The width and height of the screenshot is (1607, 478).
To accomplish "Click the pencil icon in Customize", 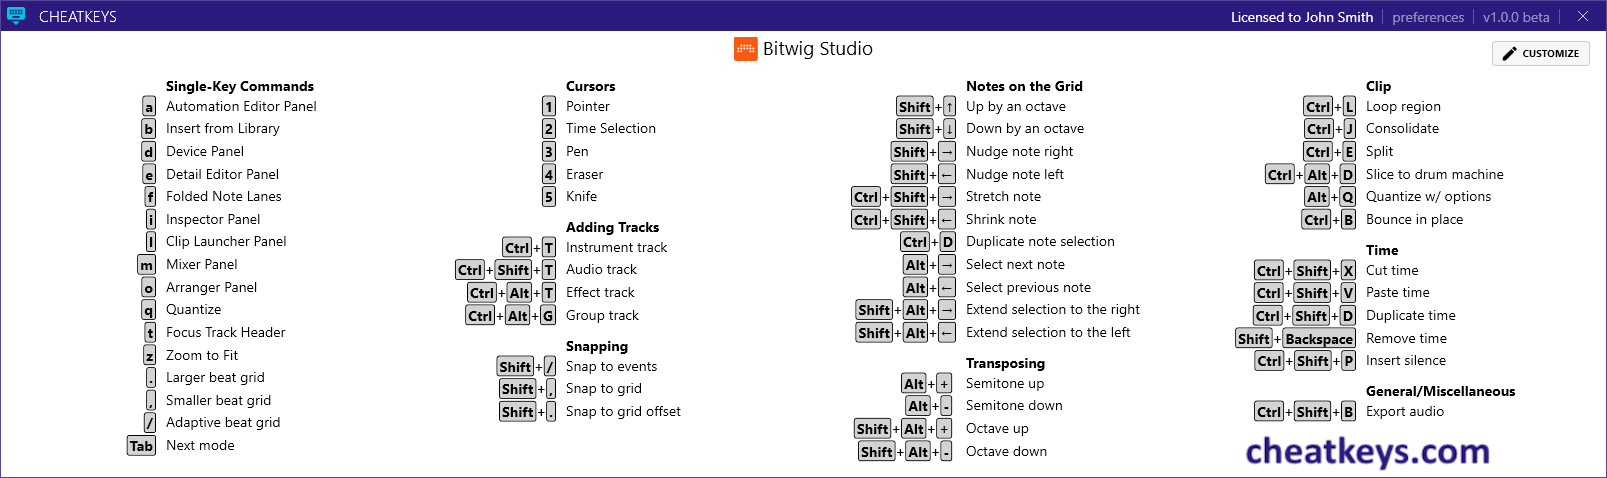I will point(1510,54).
